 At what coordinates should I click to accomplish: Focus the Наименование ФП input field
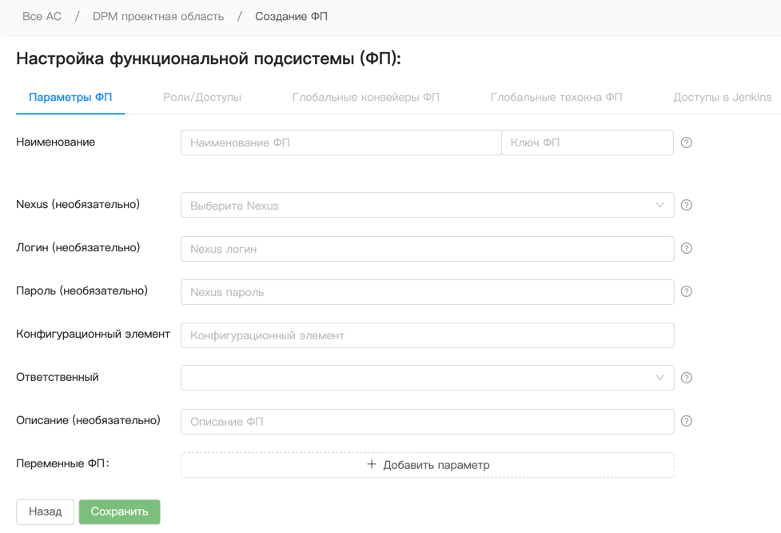(340, 143)
